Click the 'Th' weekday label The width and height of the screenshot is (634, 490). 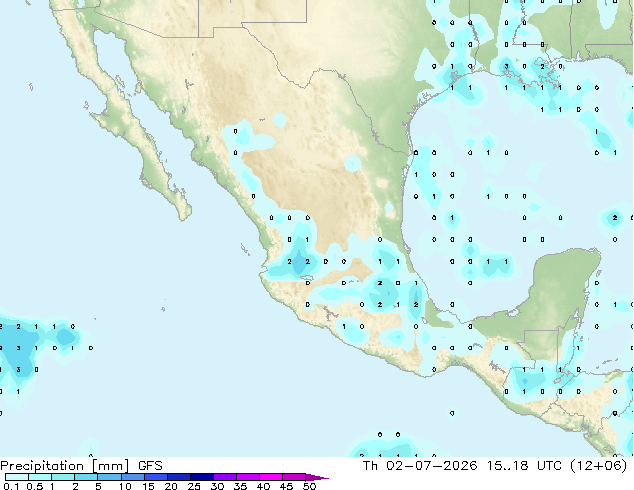370,465
